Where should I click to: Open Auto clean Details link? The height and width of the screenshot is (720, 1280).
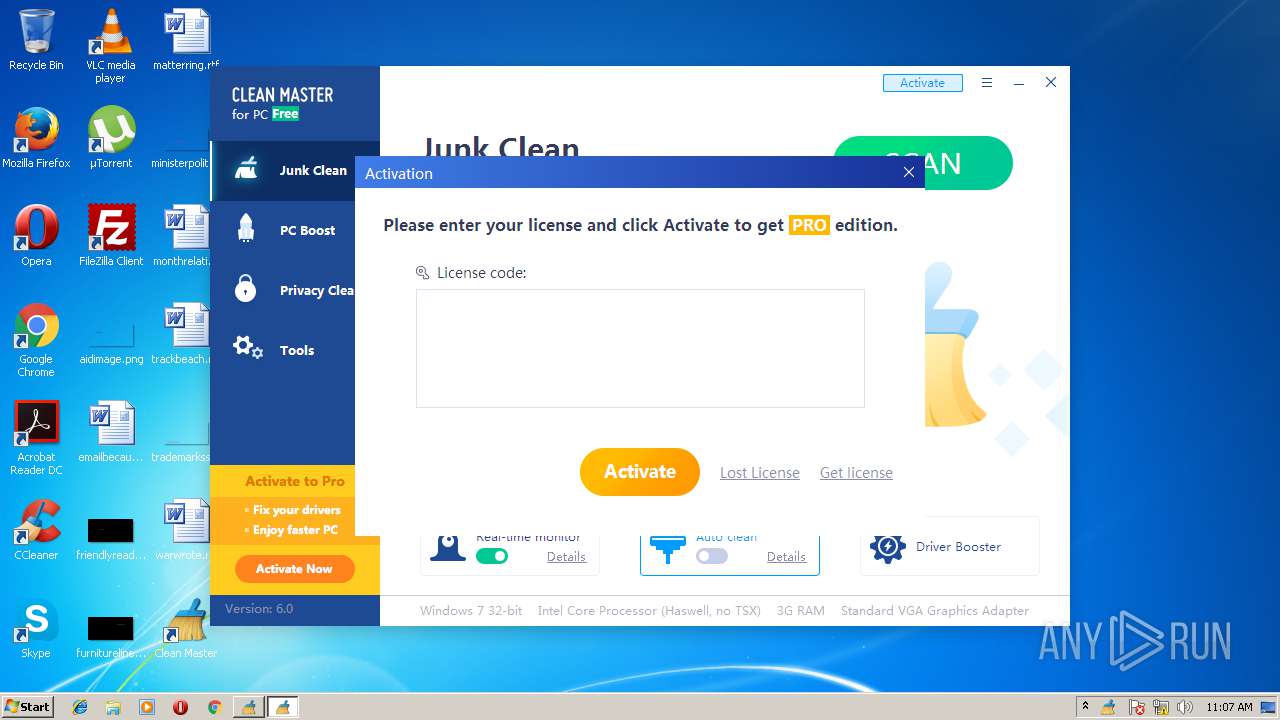pos(786,557)
